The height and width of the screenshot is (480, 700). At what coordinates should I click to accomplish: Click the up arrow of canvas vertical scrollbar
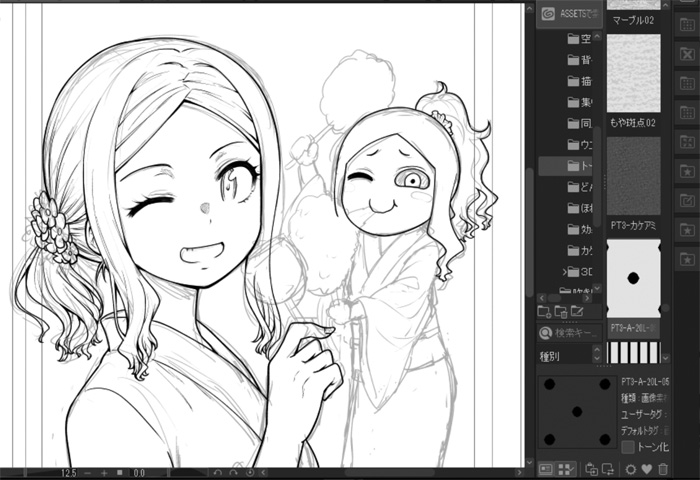[529, 8]
